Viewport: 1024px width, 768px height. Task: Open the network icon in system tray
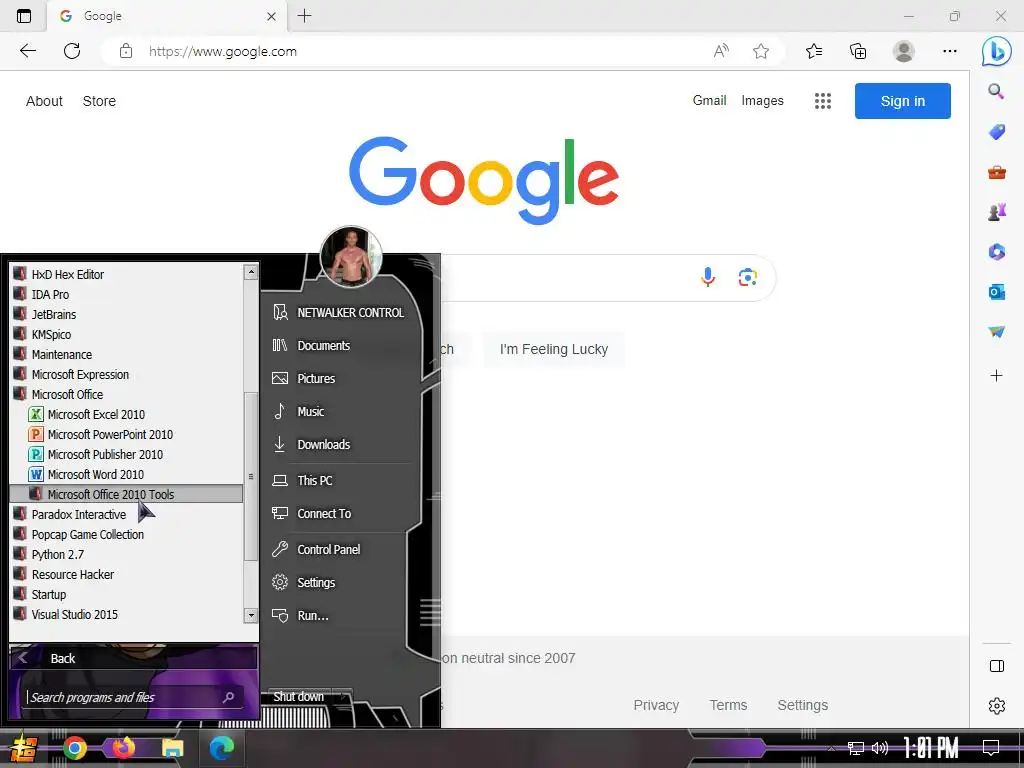pos(856,748)
